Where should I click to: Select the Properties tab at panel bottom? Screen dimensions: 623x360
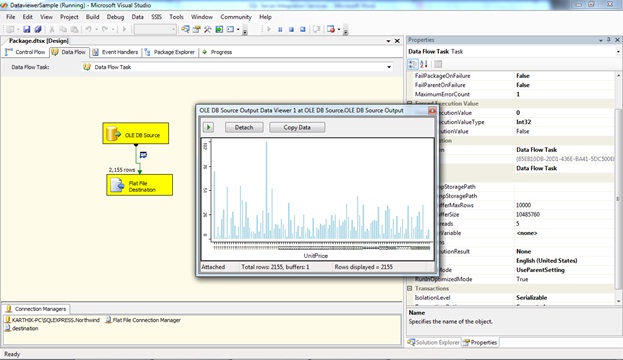(x=480, y=342)
